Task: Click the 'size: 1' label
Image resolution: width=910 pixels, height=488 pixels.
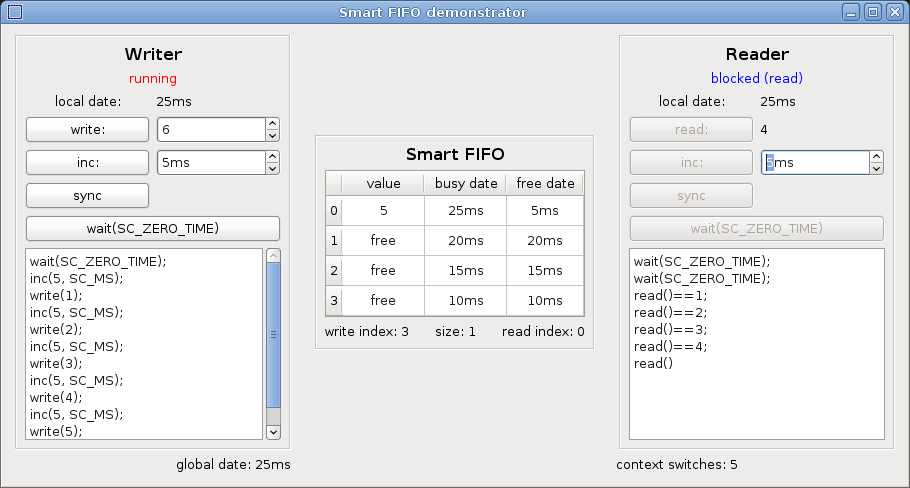Action: coord(456,332)
